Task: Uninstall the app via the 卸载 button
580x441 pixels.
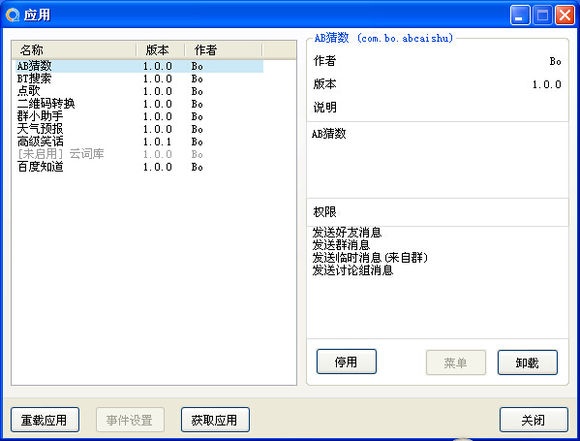Action: point(527,363)
